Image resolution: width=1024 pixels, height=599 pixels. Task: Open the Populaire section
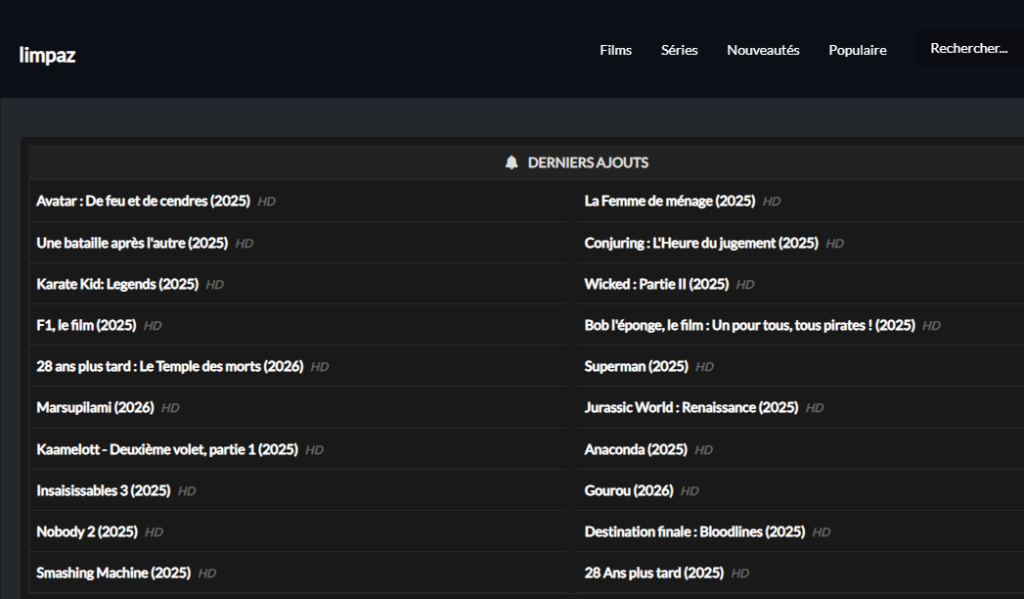(857, 50)
